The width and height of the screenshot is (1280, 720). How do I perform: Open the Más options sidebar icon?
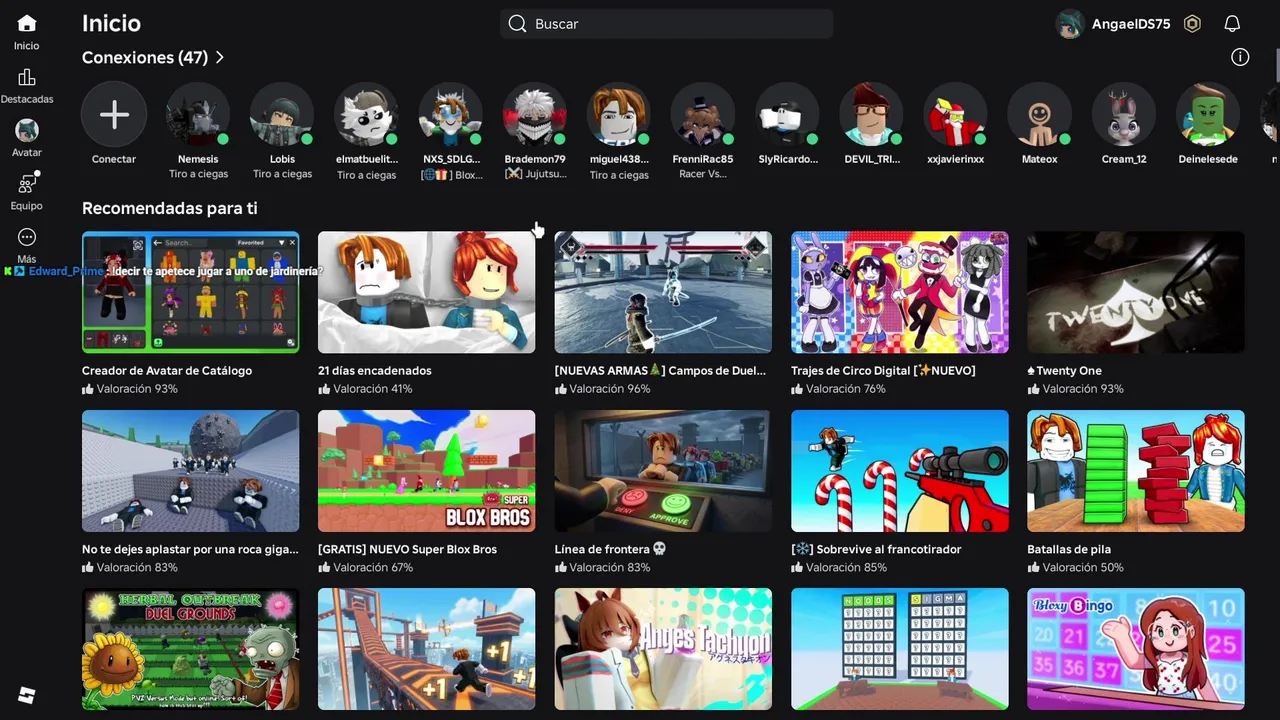pos(27,237)
